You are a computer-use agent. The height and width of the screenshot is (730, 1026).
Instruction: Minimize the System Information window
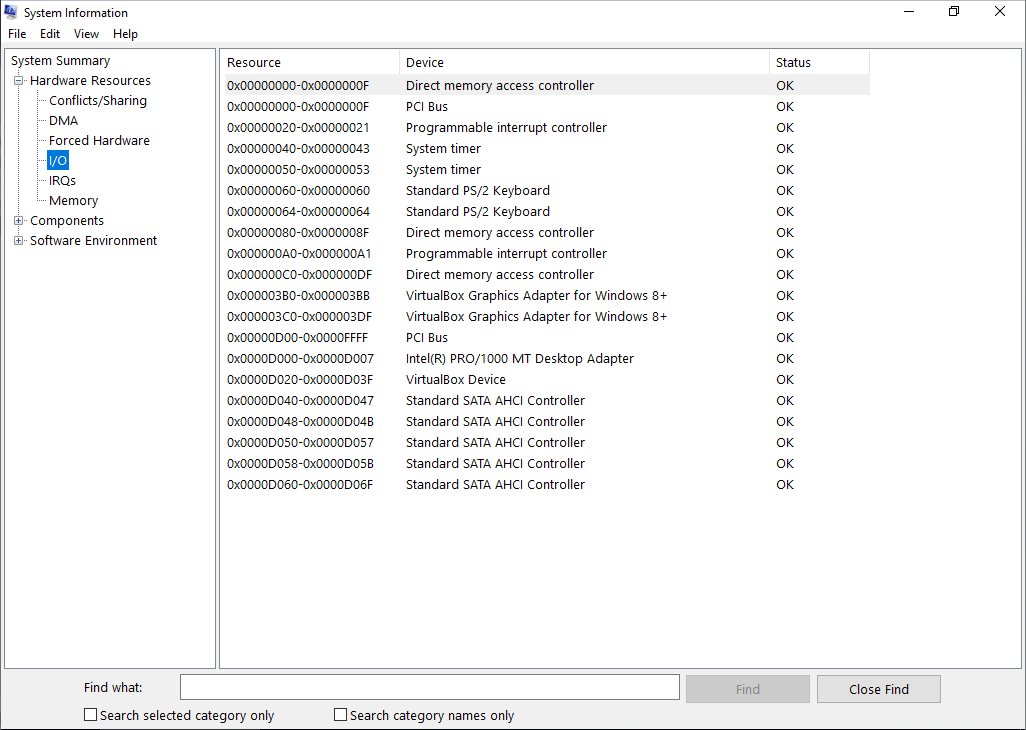(x=908, y=12)
